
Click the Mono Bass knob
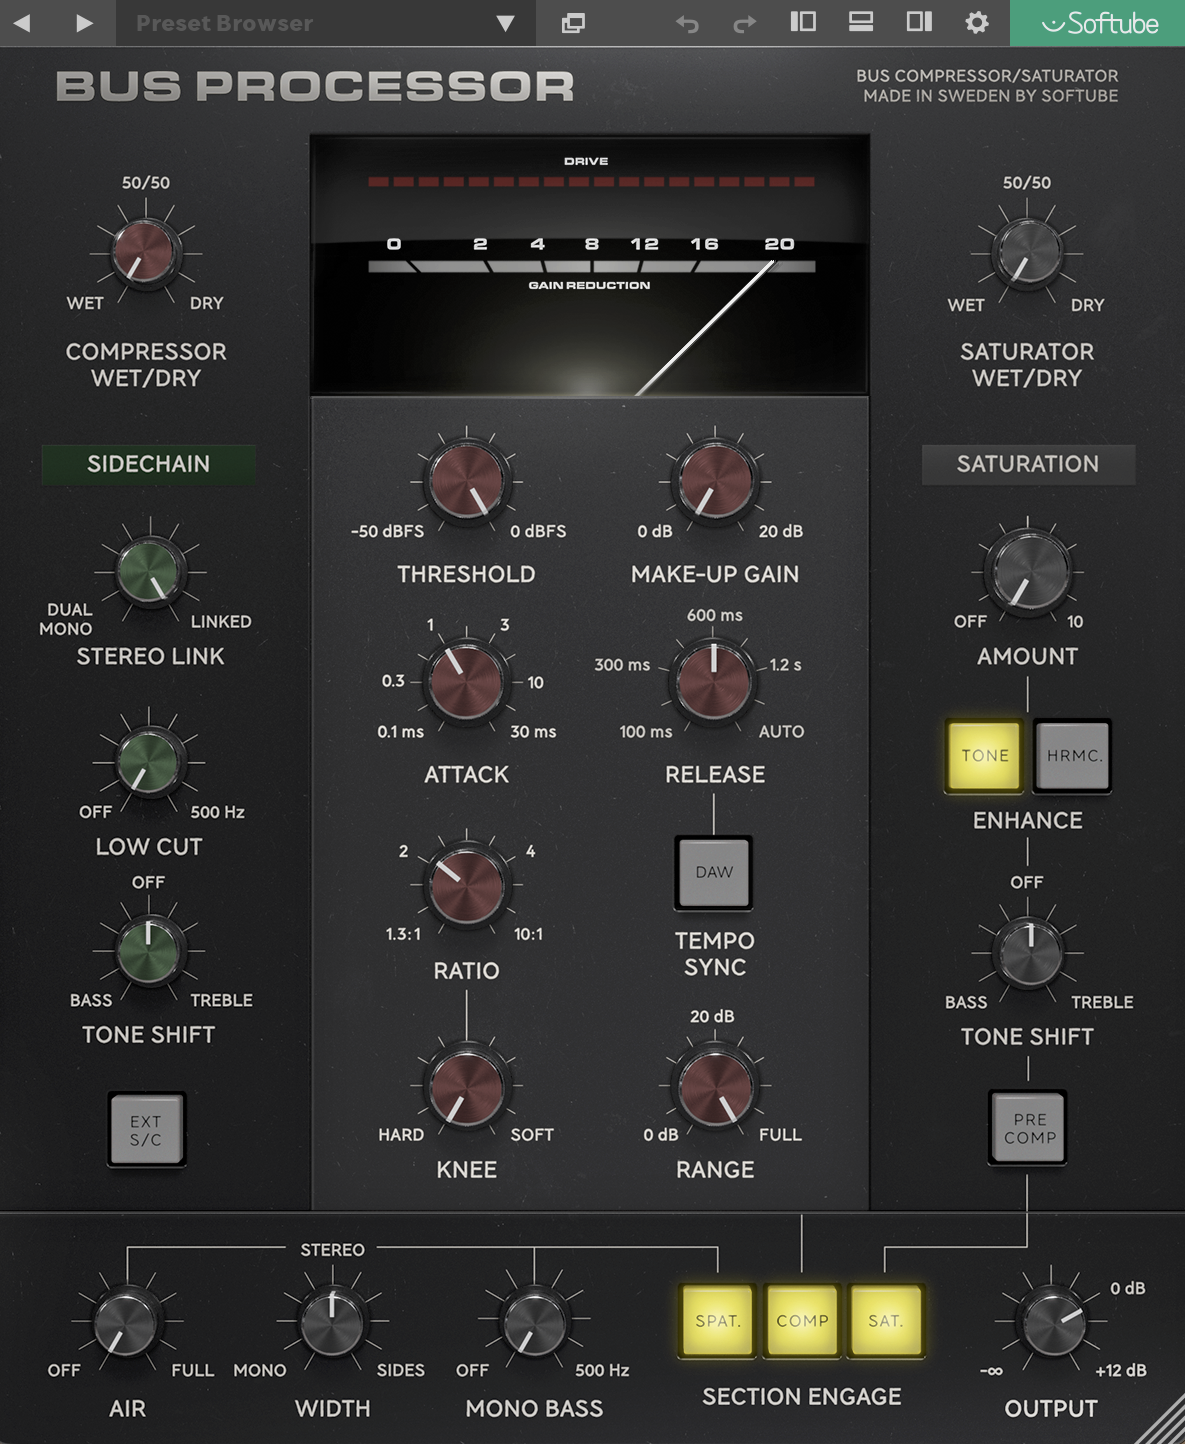(x=535, y=1322)
